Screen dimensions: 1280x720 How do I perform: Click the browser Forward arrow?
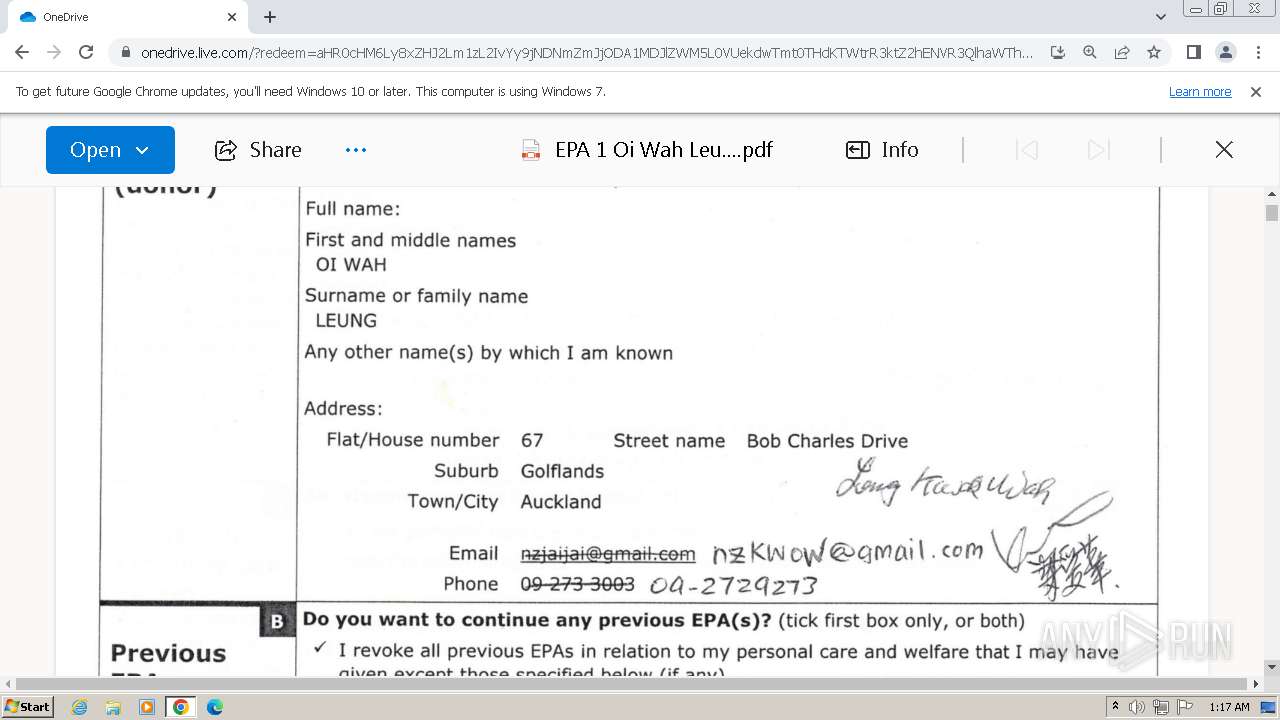click(x=54, y=52)
